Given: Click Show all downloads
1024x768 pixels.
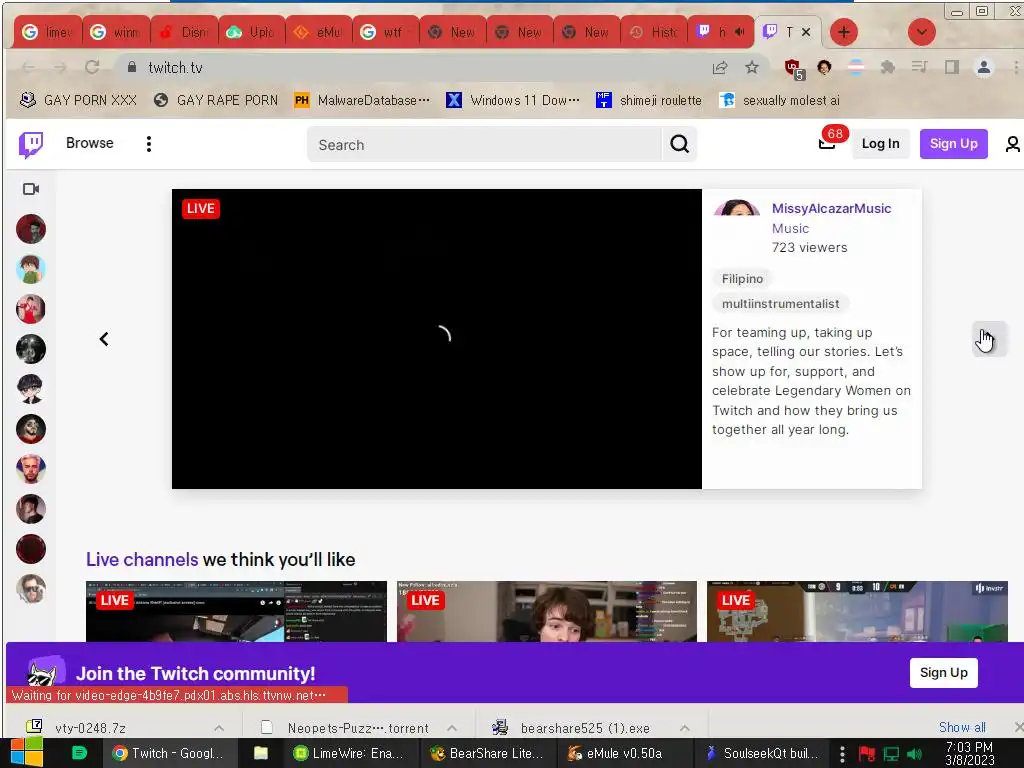Looking at the screenshot, I should point(962,727).
